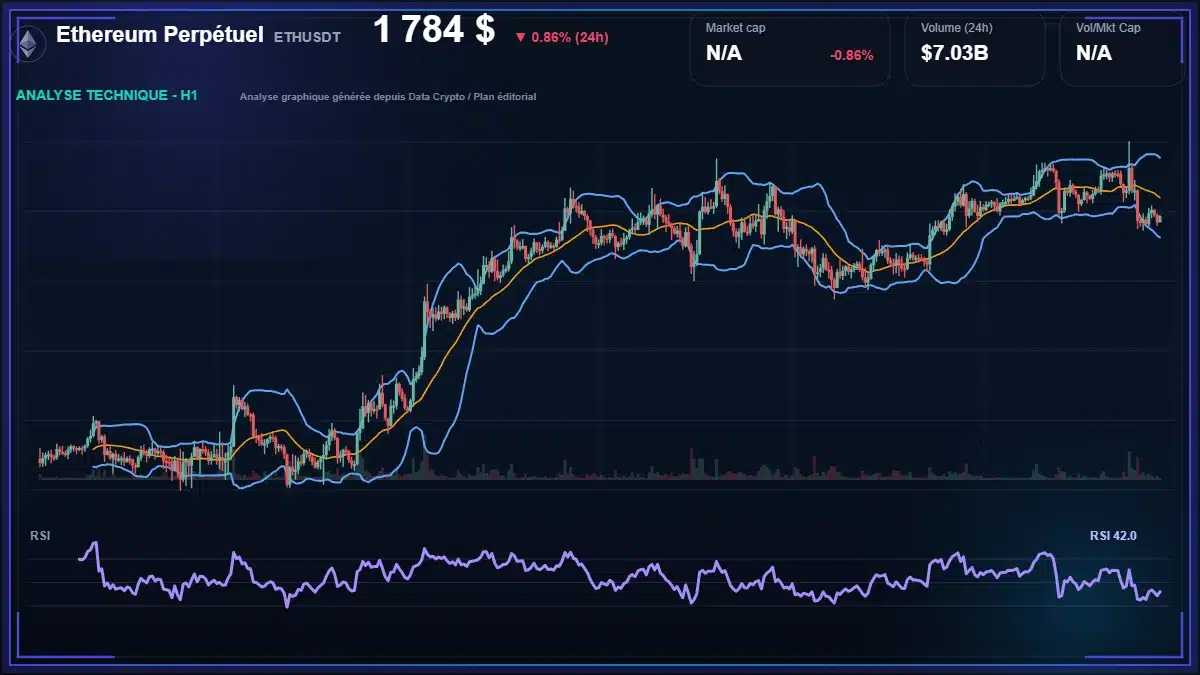Open the Market cap card
The image size is (1200, 675).
pyautogui.click(x=790, y=48)
